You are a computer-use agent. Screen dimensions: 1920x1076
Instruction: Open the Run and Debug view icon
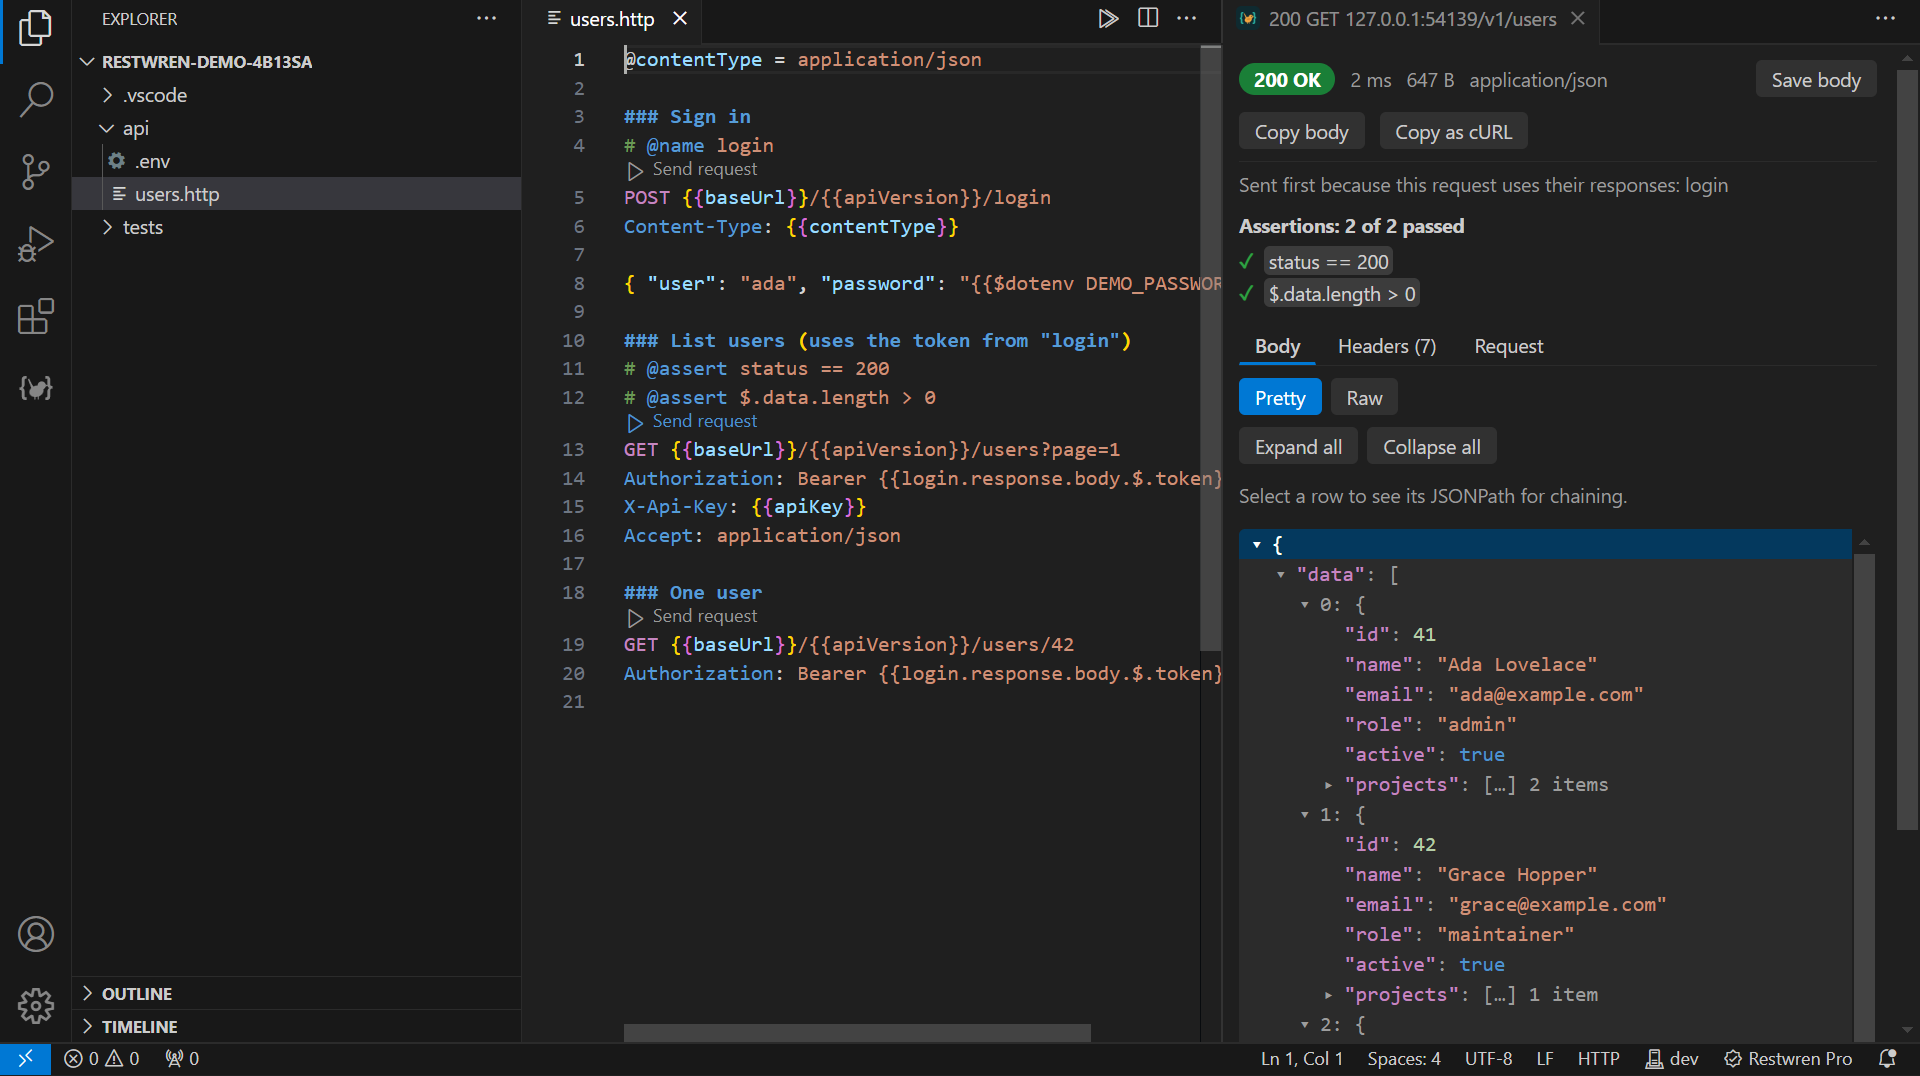pos(35,244)
